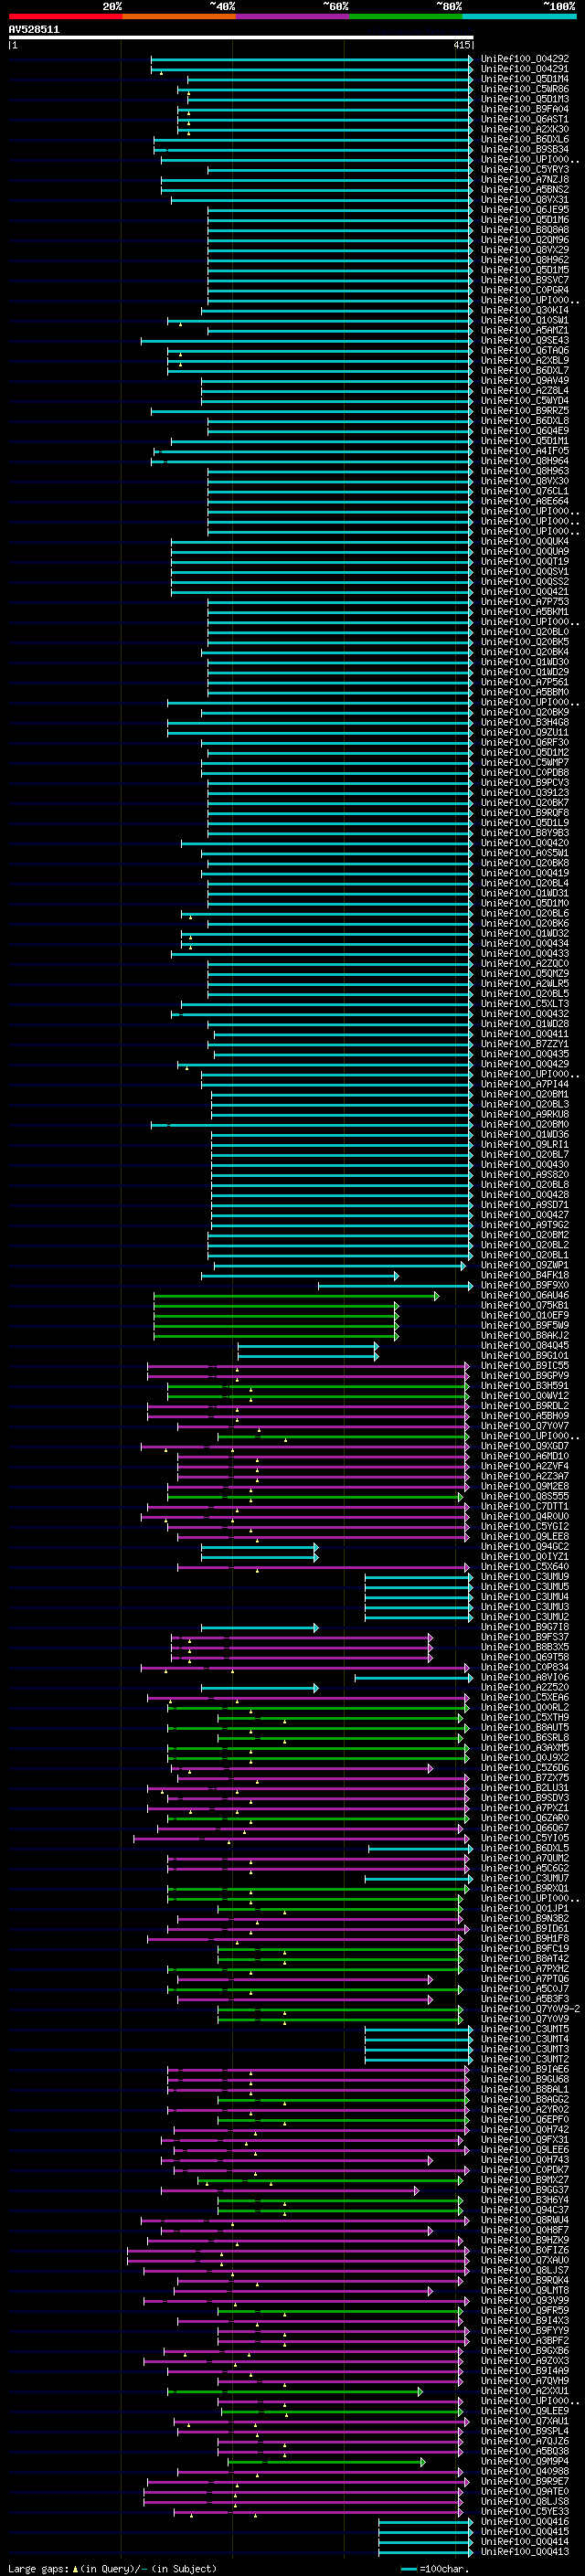Select the UniRef100_C3UMU9 label

(x=525, y=1576)
